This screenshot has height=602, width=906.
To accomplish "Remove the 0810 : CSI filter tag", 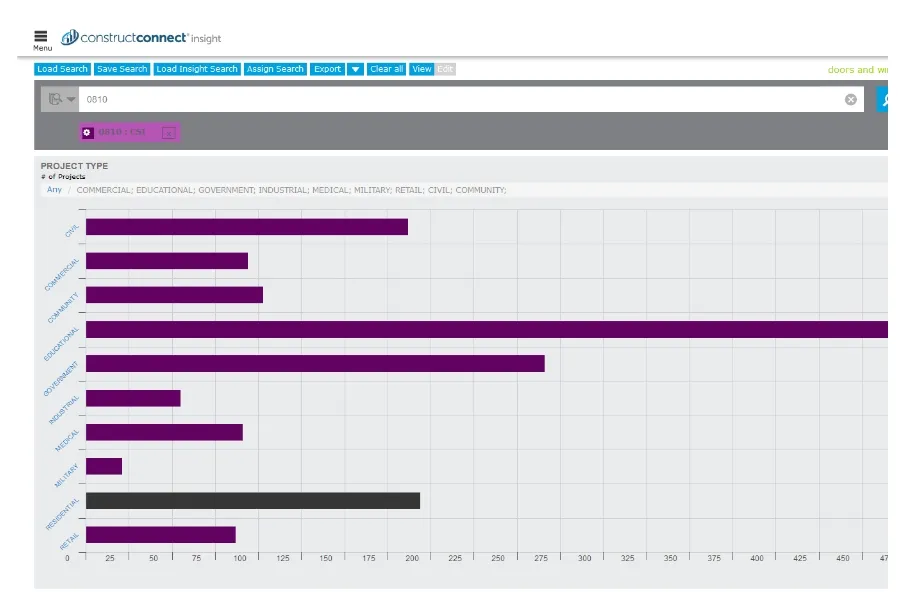I will (169, 133).
